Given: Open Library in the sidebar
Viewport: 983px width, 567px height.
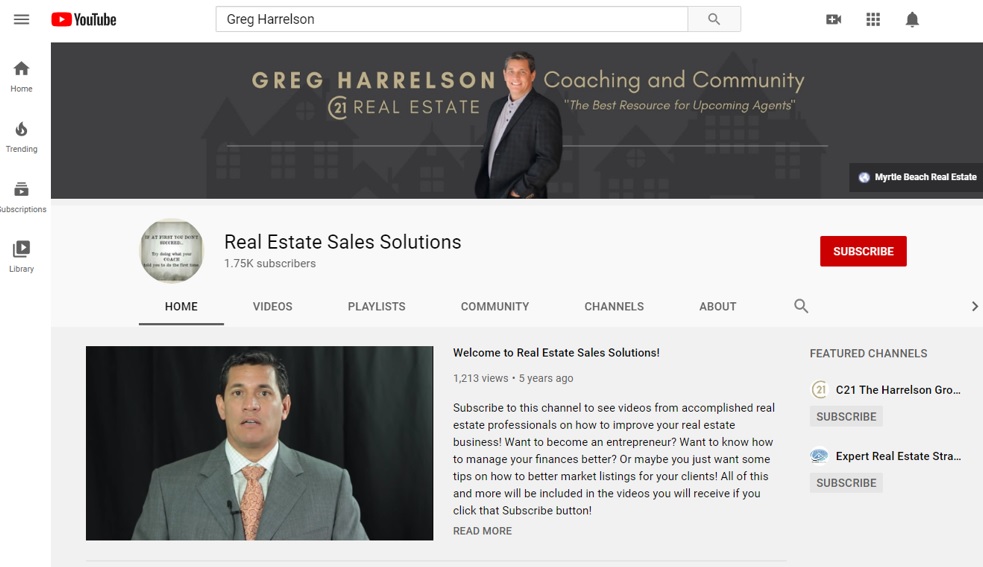Looking at the screenshot, I should click(21, 257).
